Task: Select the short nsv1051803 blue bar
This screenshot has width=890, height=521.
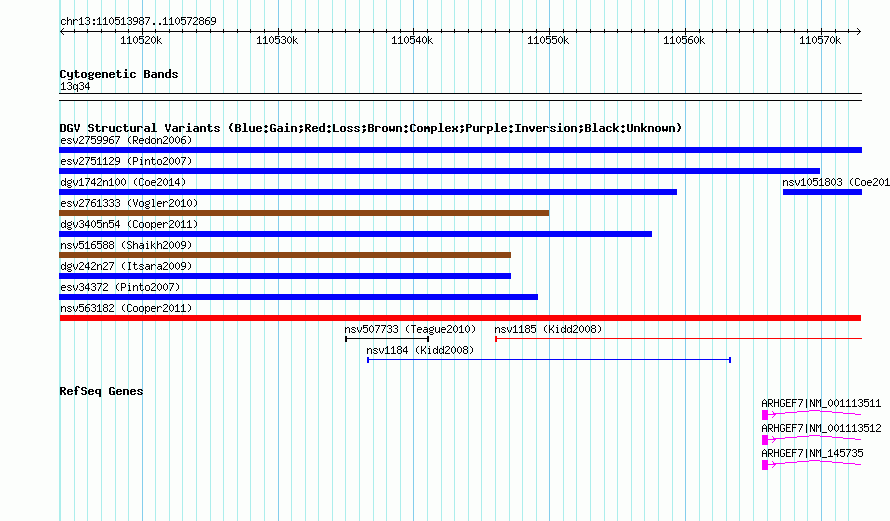Action: [822, 192]
